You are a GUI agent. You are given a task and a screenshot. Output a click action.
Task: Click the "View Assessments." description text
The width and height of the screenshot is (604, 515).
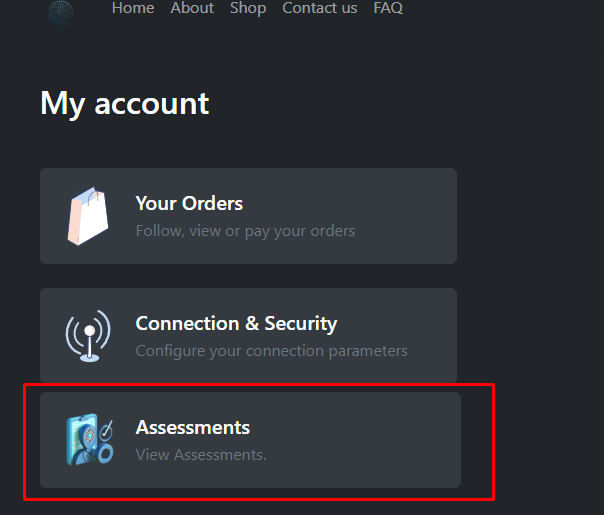(x=201, y=455)
